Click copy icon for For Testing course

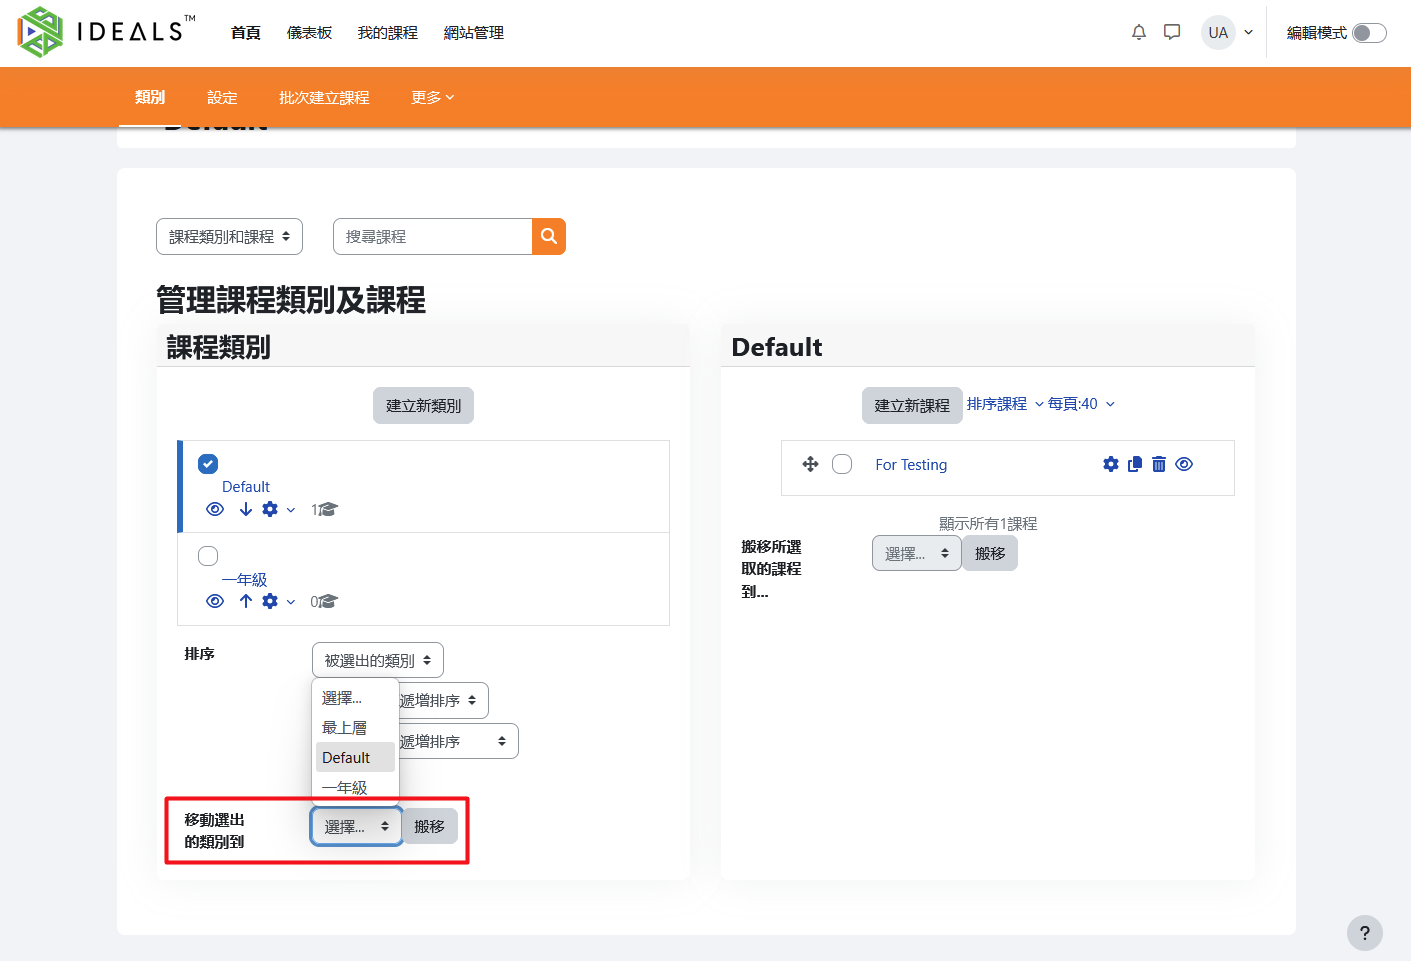1135,464
